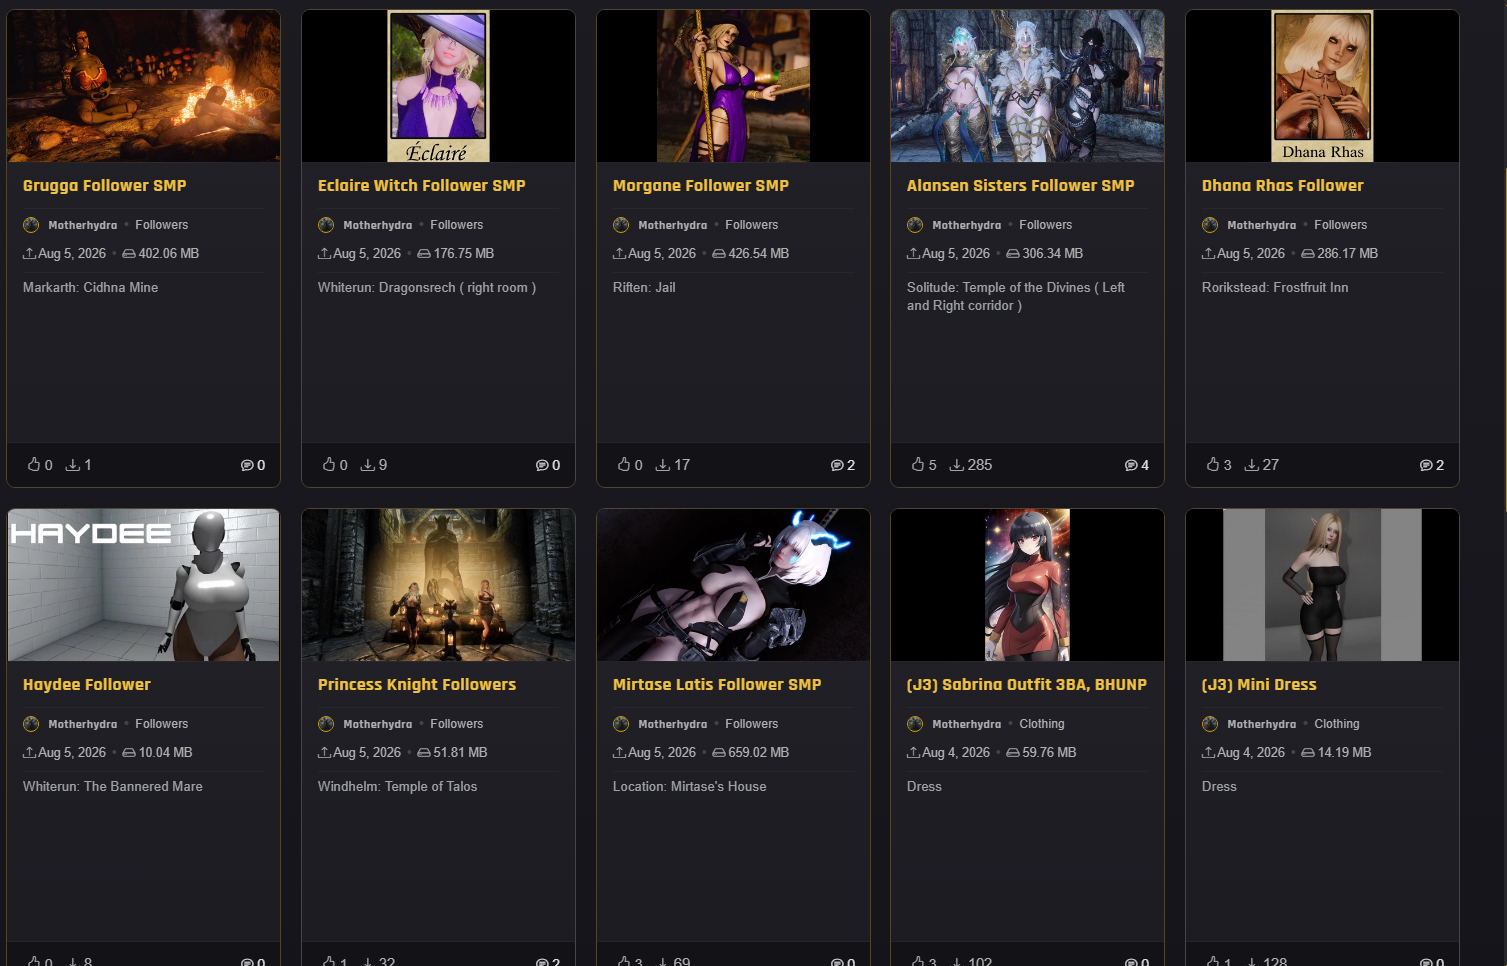Click download icon on Grugga Follower SMP card
1507x966 pixels.
click(73, 465)
